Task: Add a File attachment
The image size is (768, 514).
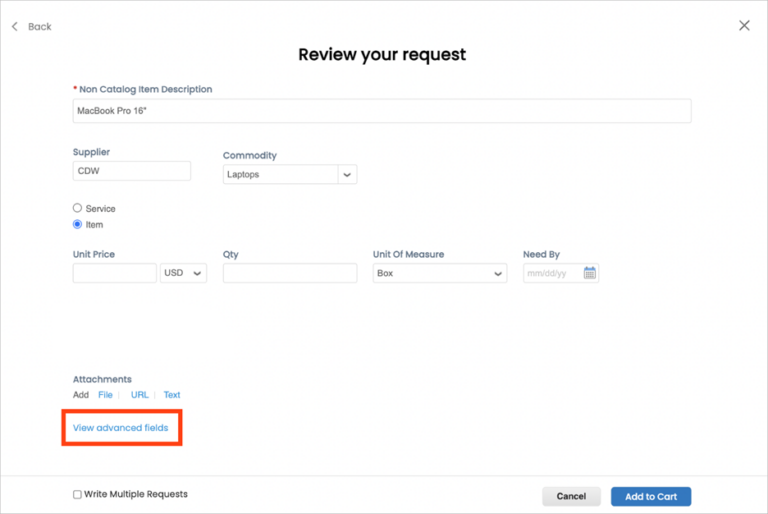Action: click(105, 395)
